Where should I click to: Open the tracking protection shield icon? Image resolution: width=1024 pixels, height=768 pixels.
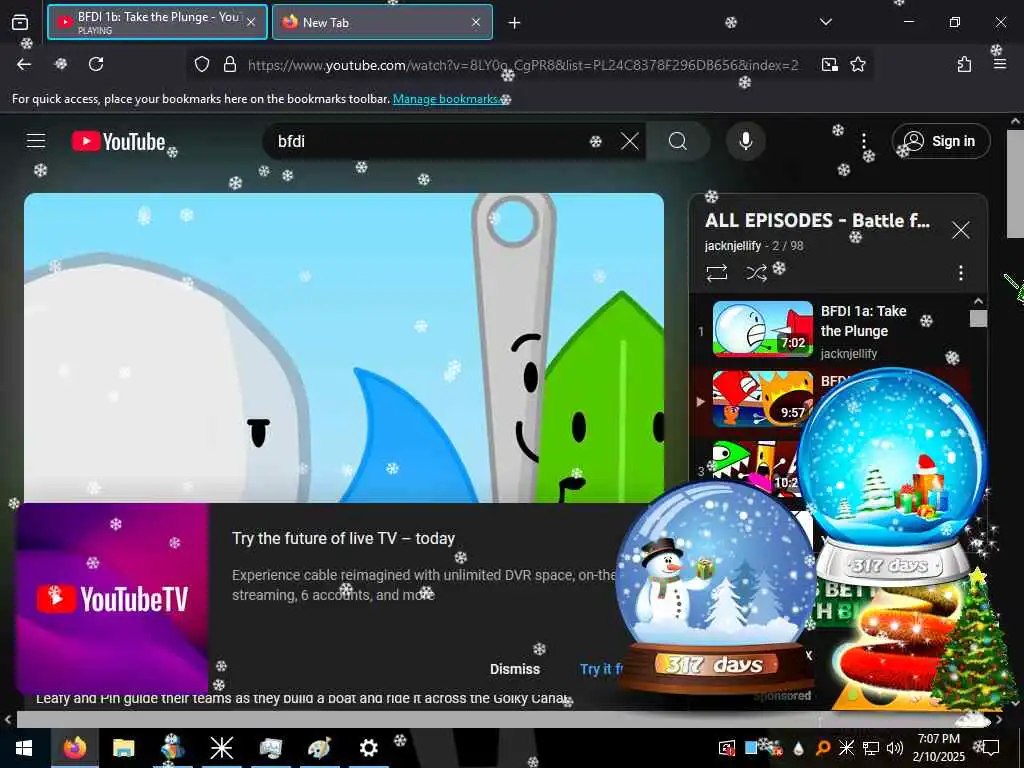point(202,64)
